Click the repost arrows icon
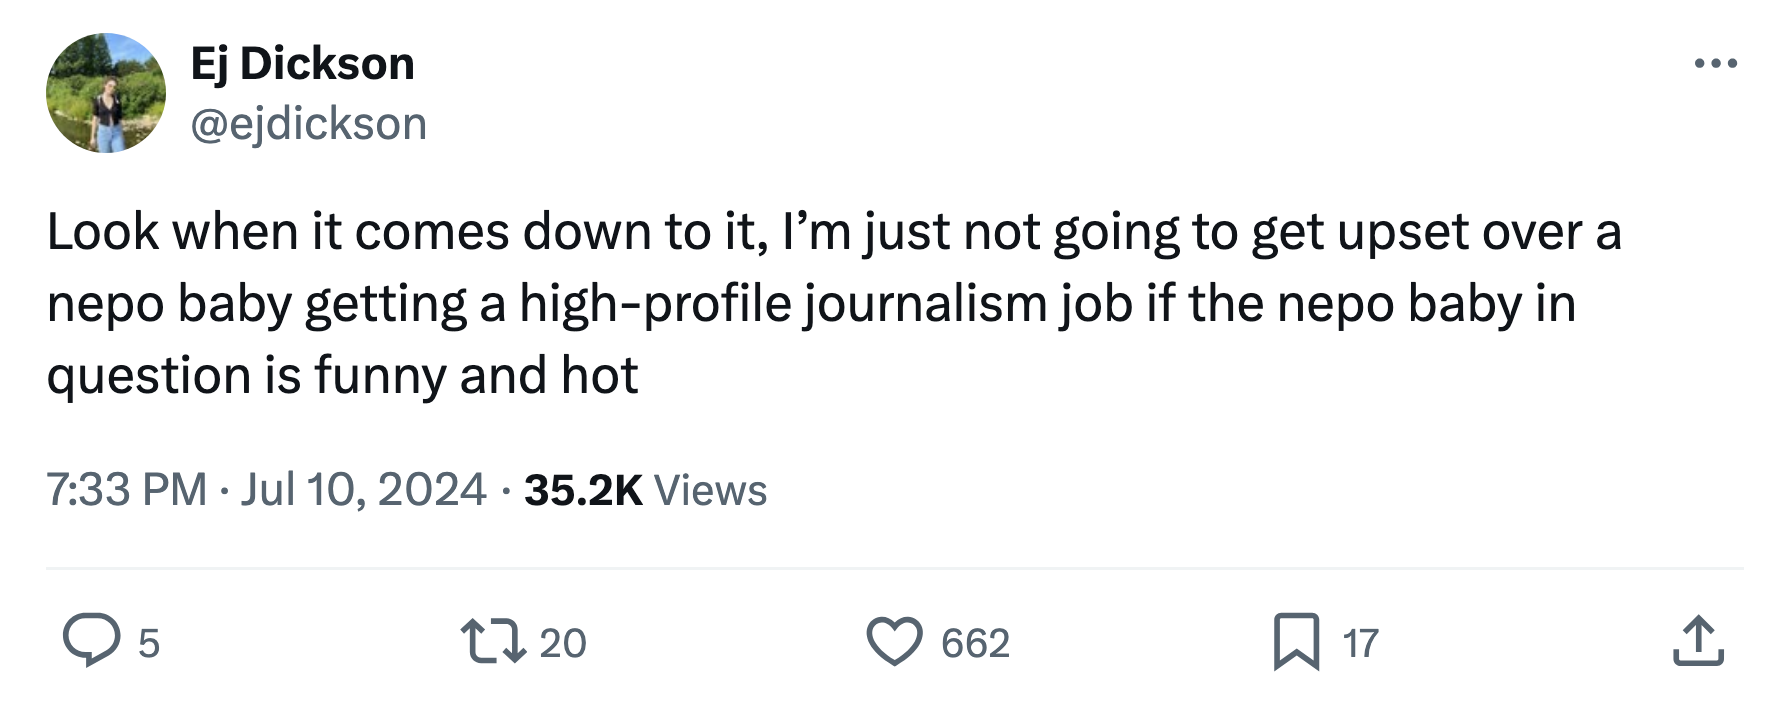 click(493, 642)
